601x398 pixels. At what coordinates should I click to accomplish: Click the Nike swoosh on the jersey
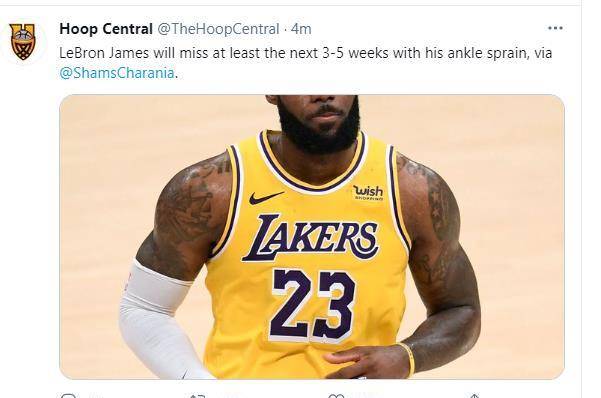[266, 197]
